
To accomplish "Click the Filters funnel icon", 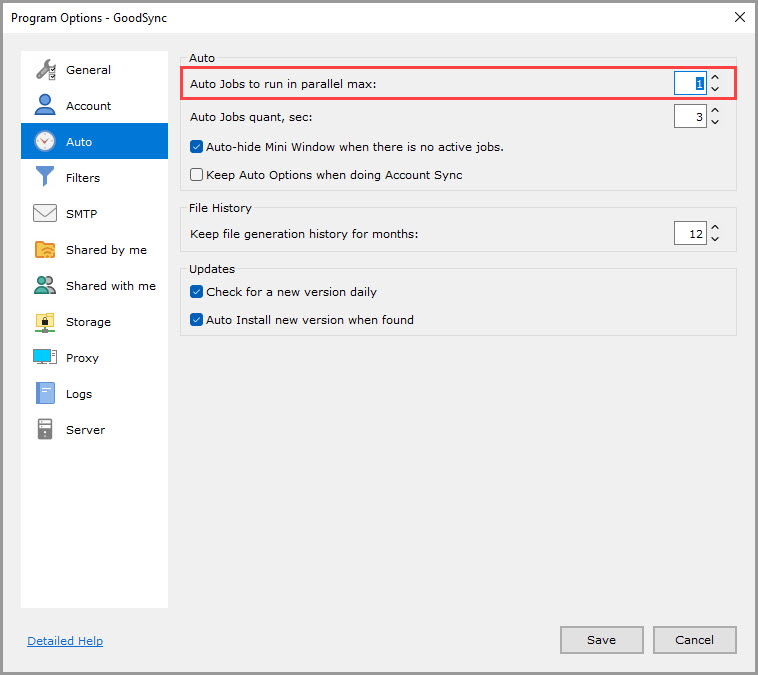I will (x=45, y=176).
